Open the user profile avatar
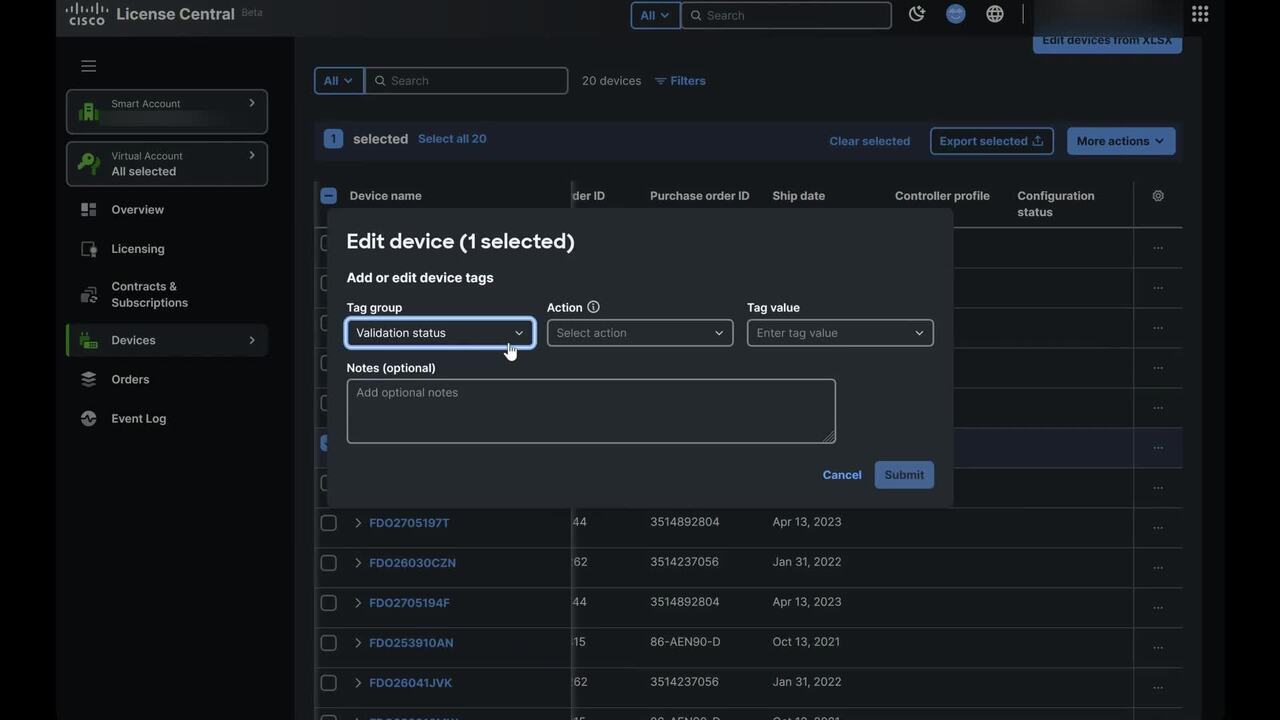 956,14
